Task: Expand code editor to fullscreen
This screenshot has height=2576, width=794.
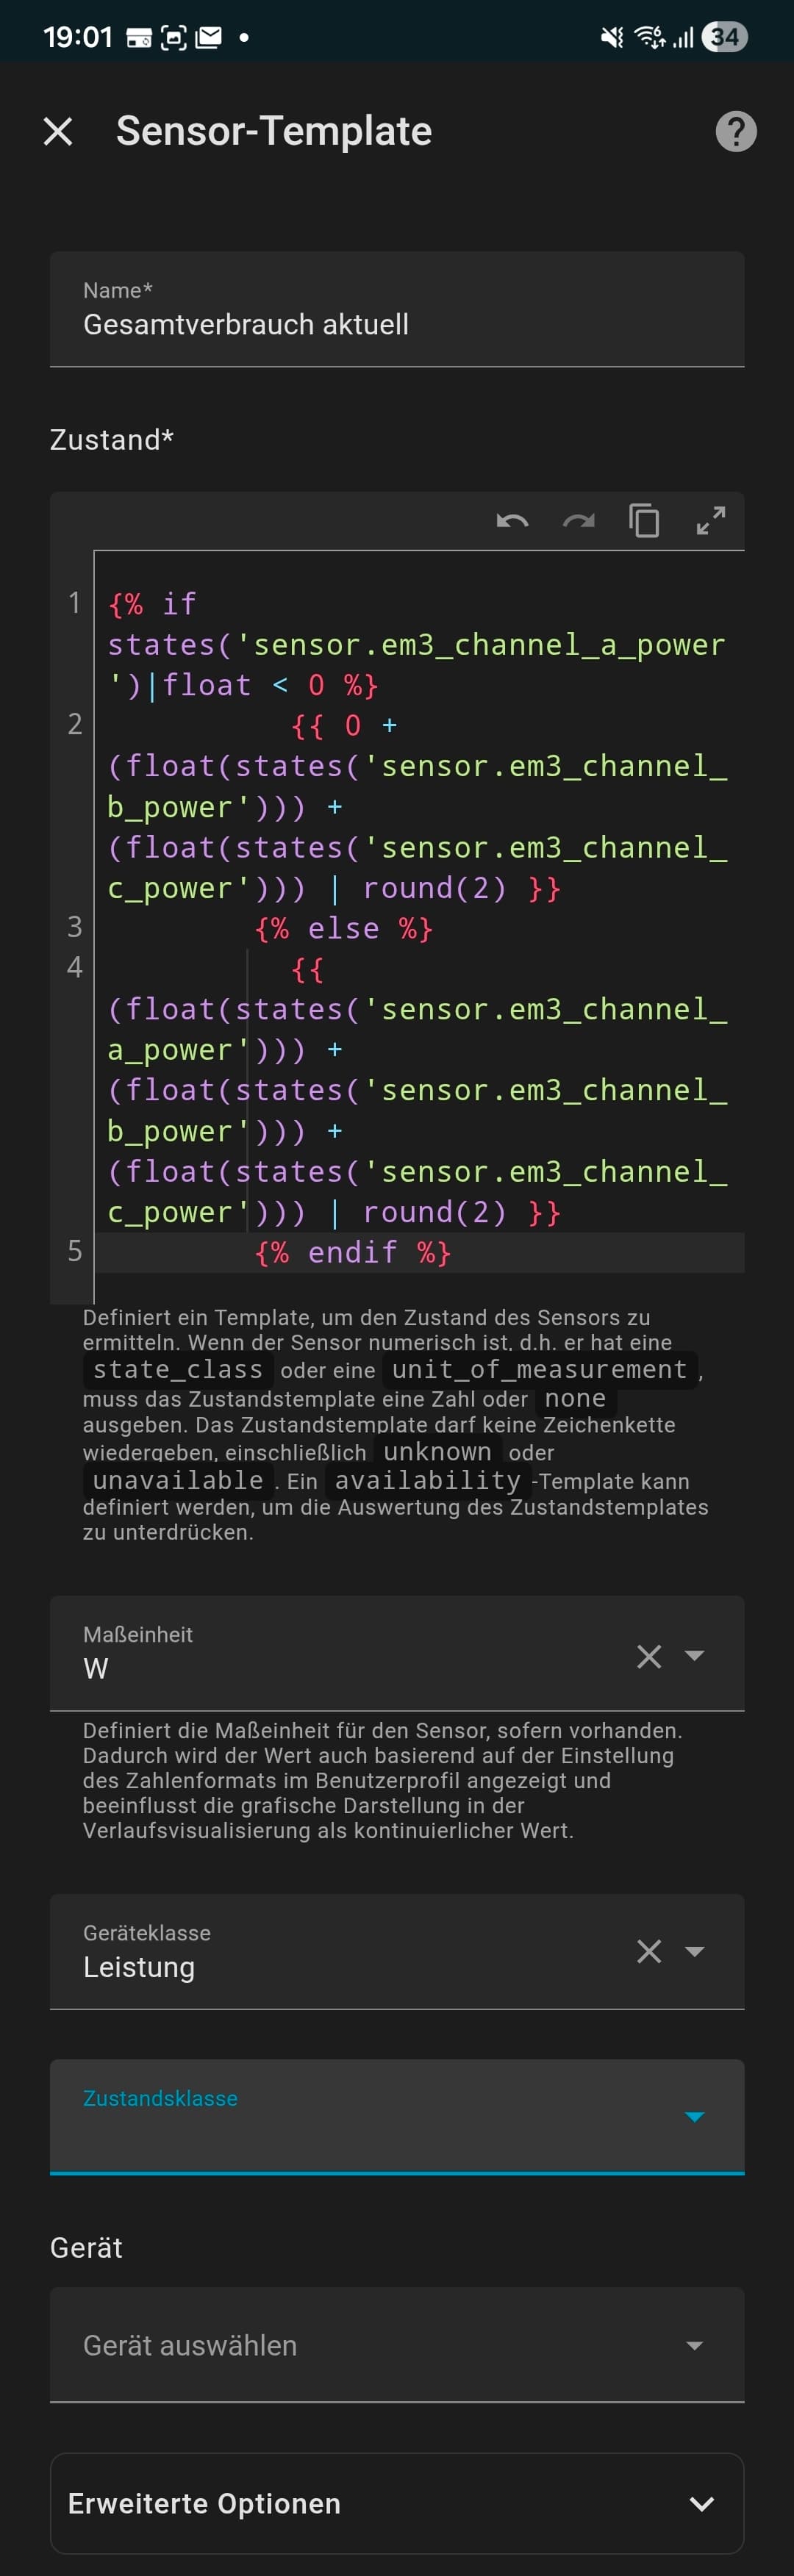Action: 711,521
